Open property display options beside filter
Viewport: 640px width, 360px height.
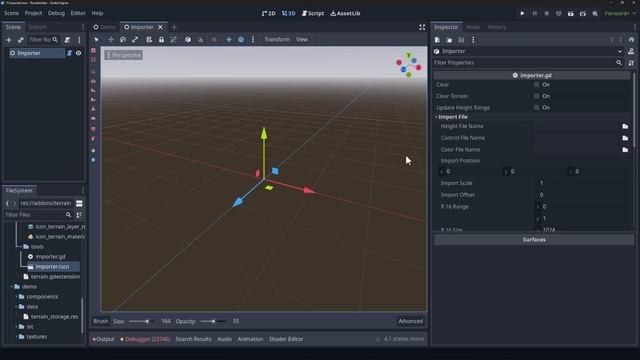tap(631, 63)
